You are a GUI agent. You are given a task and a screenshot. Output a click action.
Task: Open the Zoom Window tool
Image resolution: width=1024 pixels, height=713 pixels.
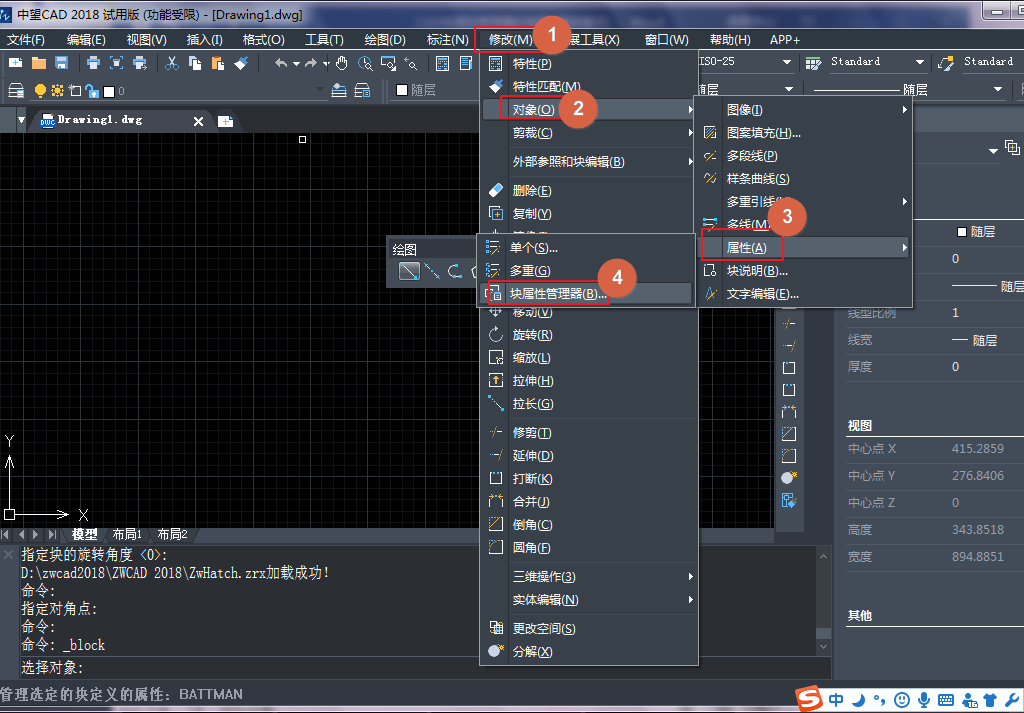(x=387, y=63)
